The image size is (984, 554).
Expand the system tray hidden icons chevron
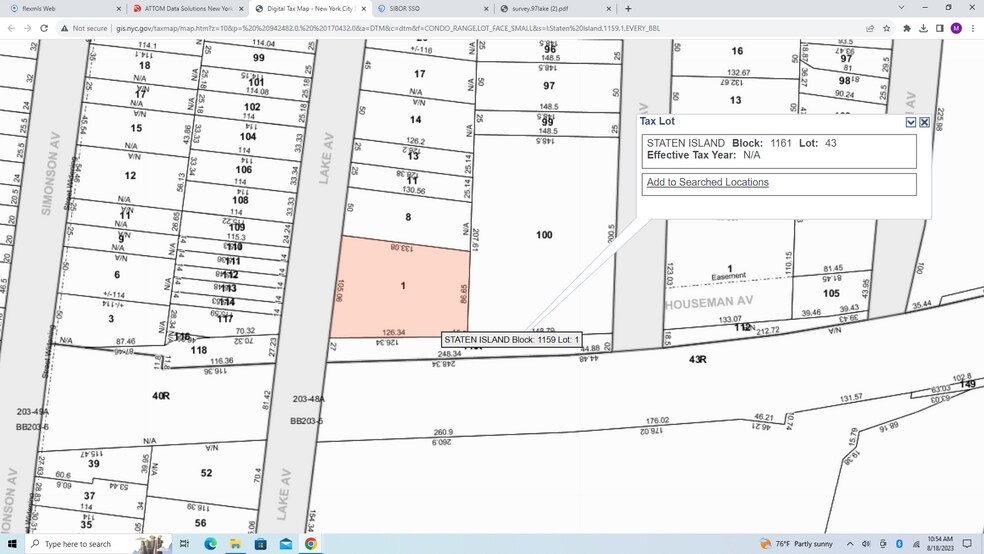[852, 543]
